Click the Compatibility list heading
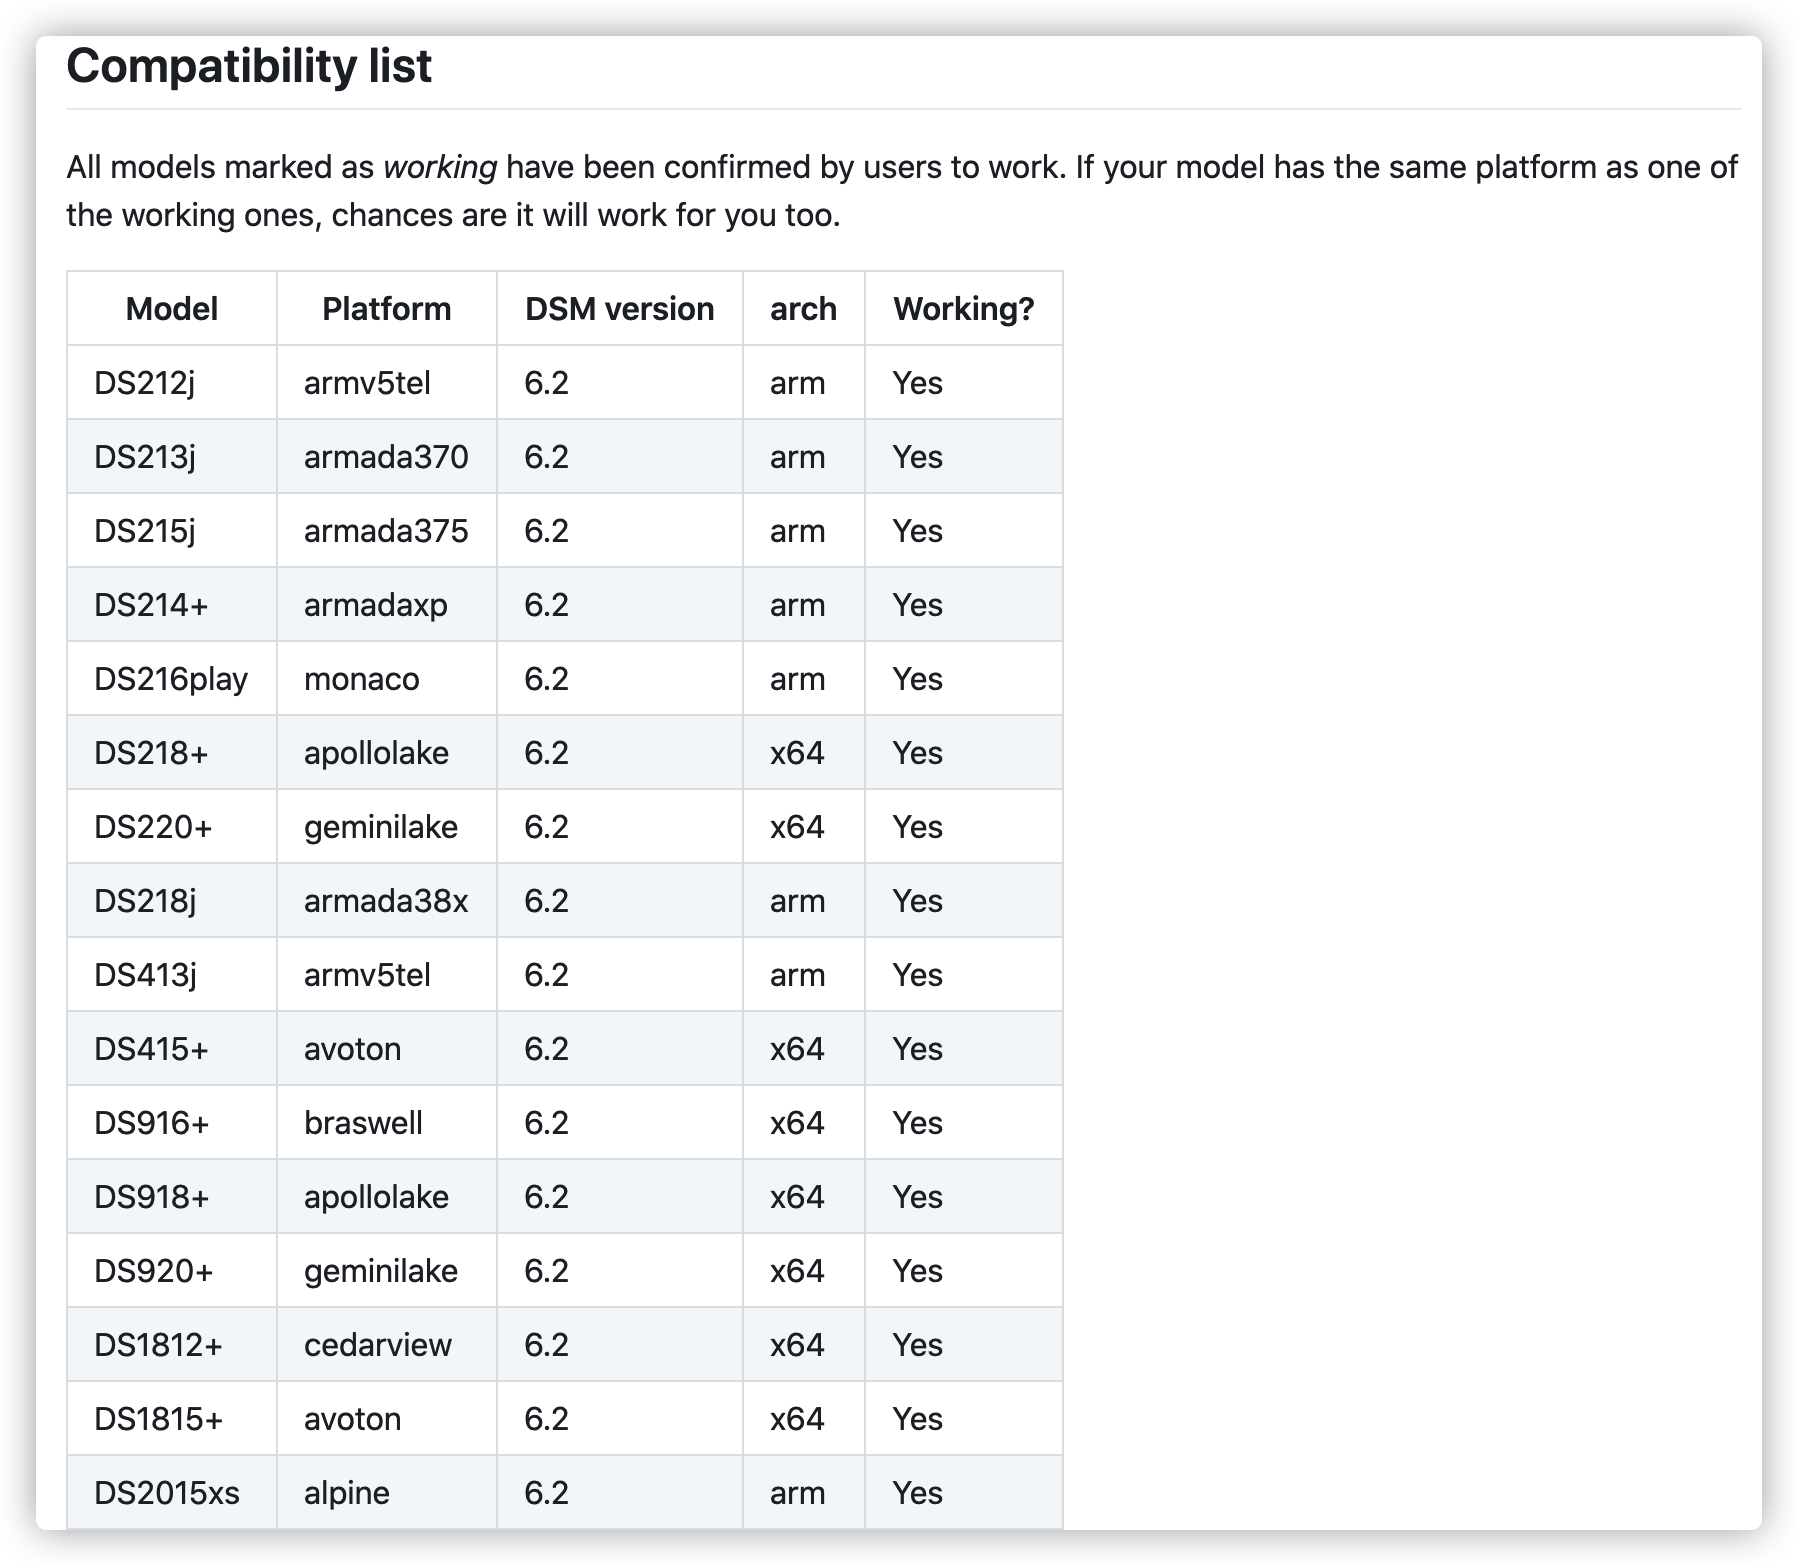 click(x=249, y=67)
